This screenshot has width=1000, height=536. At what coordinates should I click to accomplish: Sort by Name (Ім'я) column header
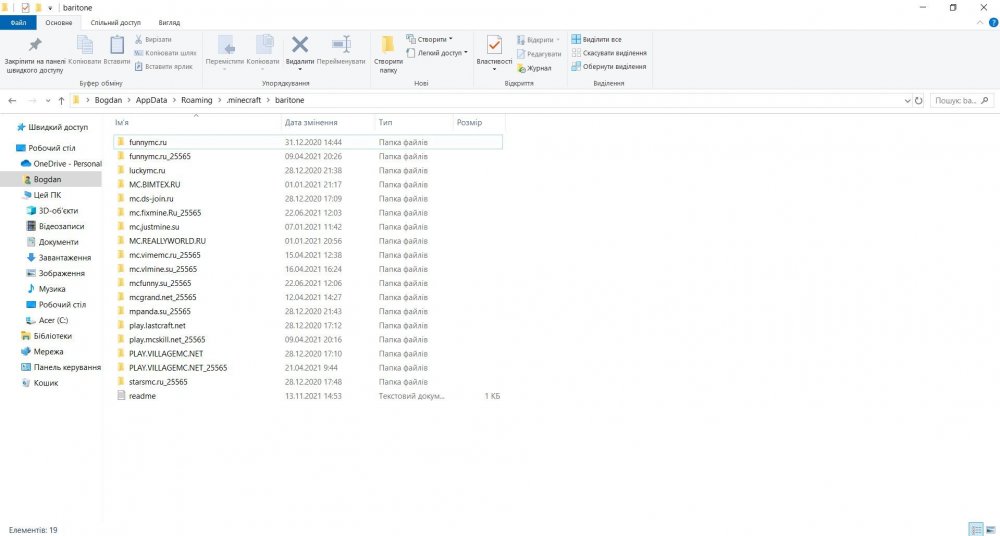[x=196, y=123]
